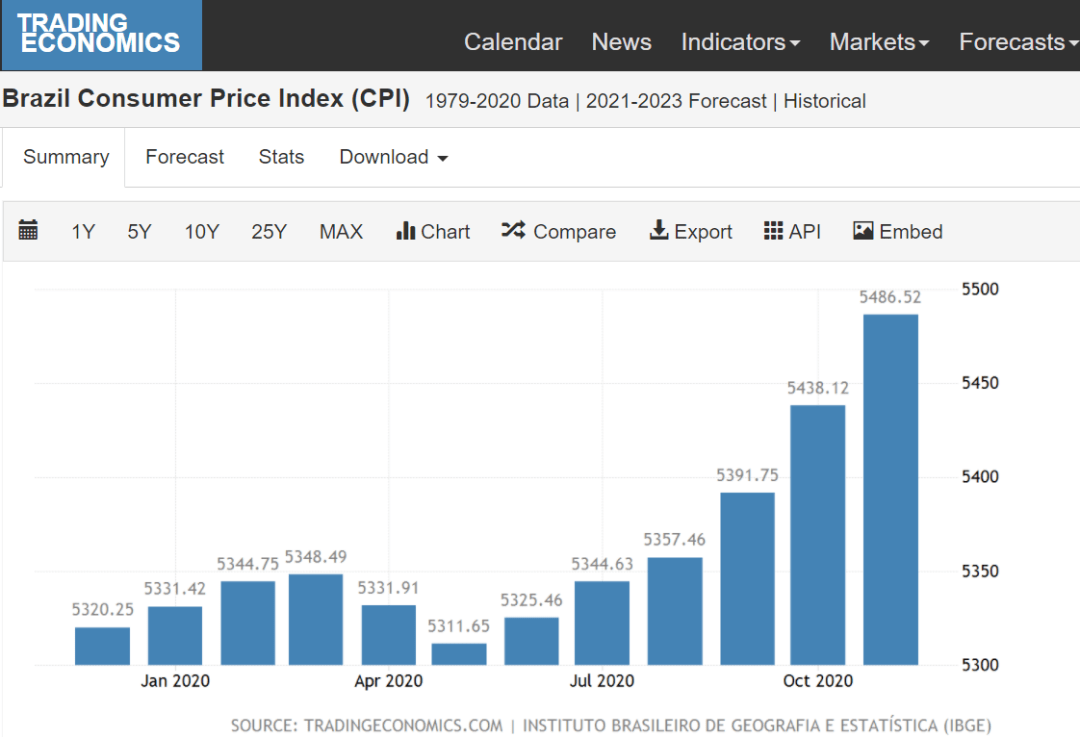Click the Chart type icon
Screen dimensions: 1080x737
pos(406,231)
